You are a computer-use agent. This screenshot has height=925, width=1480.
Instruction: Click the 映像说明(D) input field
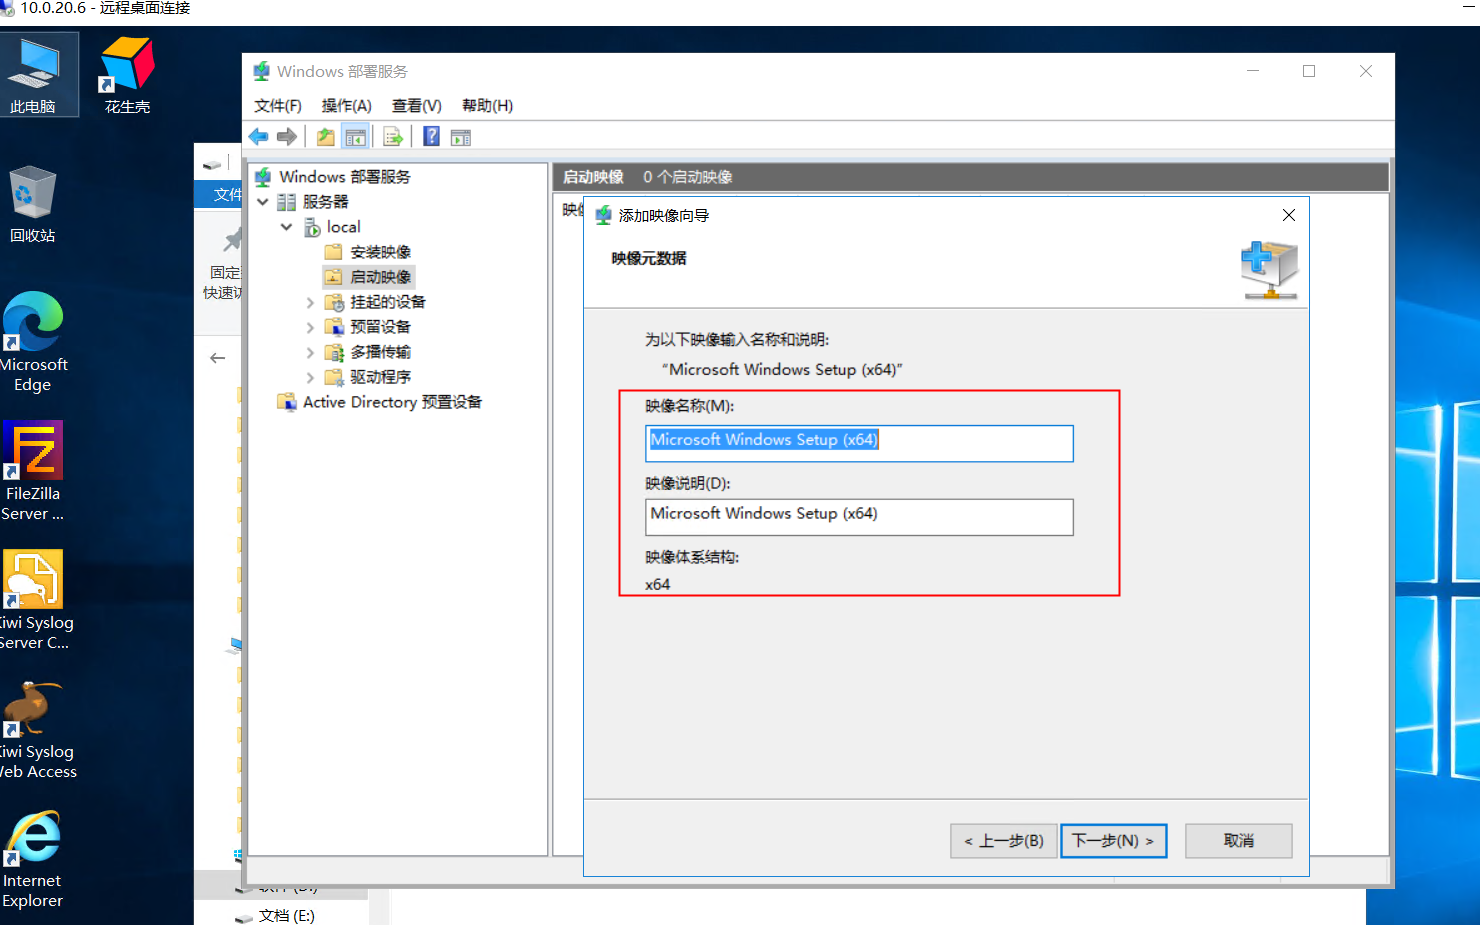click(859, 517)
